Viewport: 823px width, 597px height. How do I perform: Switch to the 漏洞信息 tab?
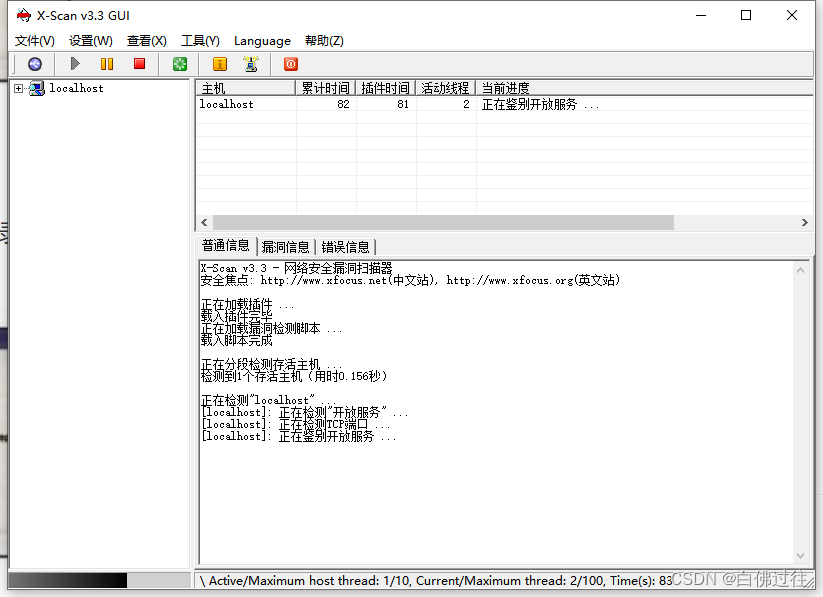pyautogui.click(x=287, y=246)
